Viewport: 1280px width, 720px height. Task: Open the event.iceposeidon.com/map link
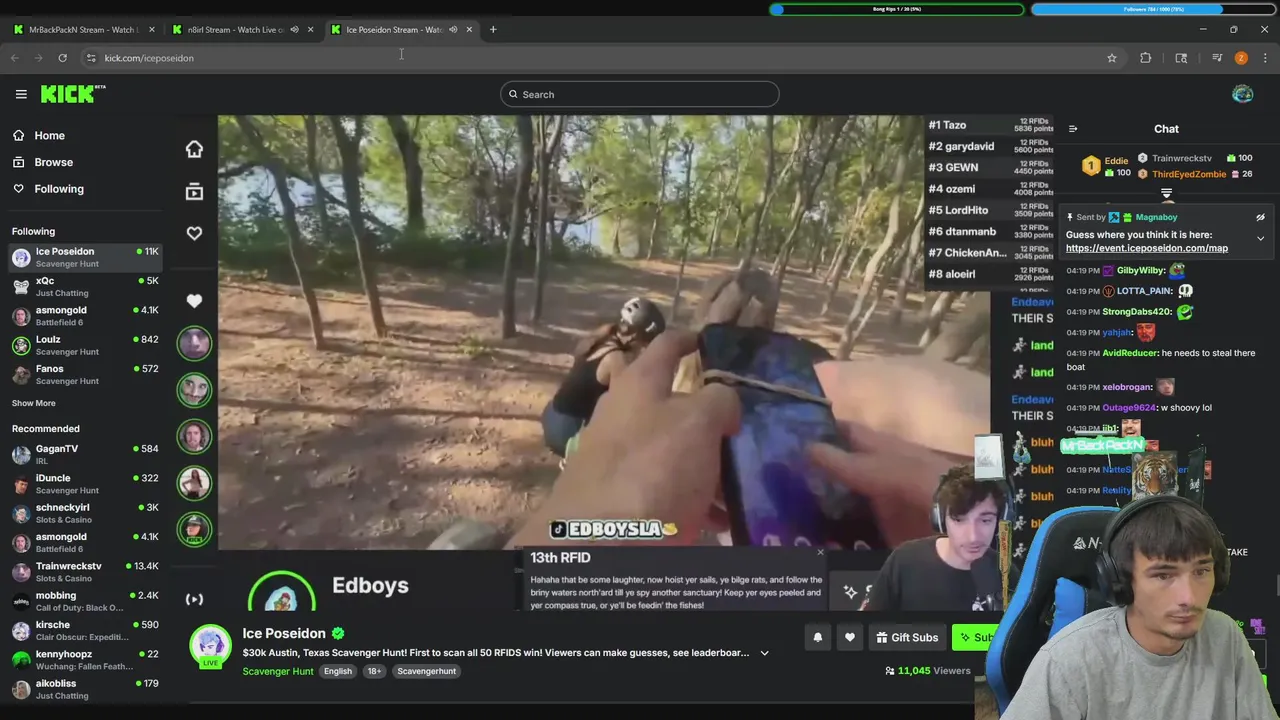click(x=1146, y=248)
